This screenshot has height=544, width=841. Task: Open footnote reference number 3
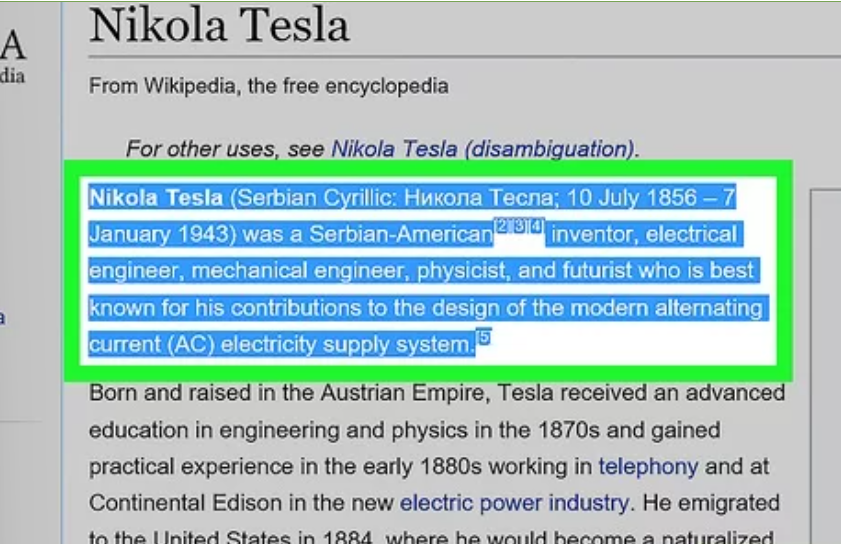(x=519, y=227)
